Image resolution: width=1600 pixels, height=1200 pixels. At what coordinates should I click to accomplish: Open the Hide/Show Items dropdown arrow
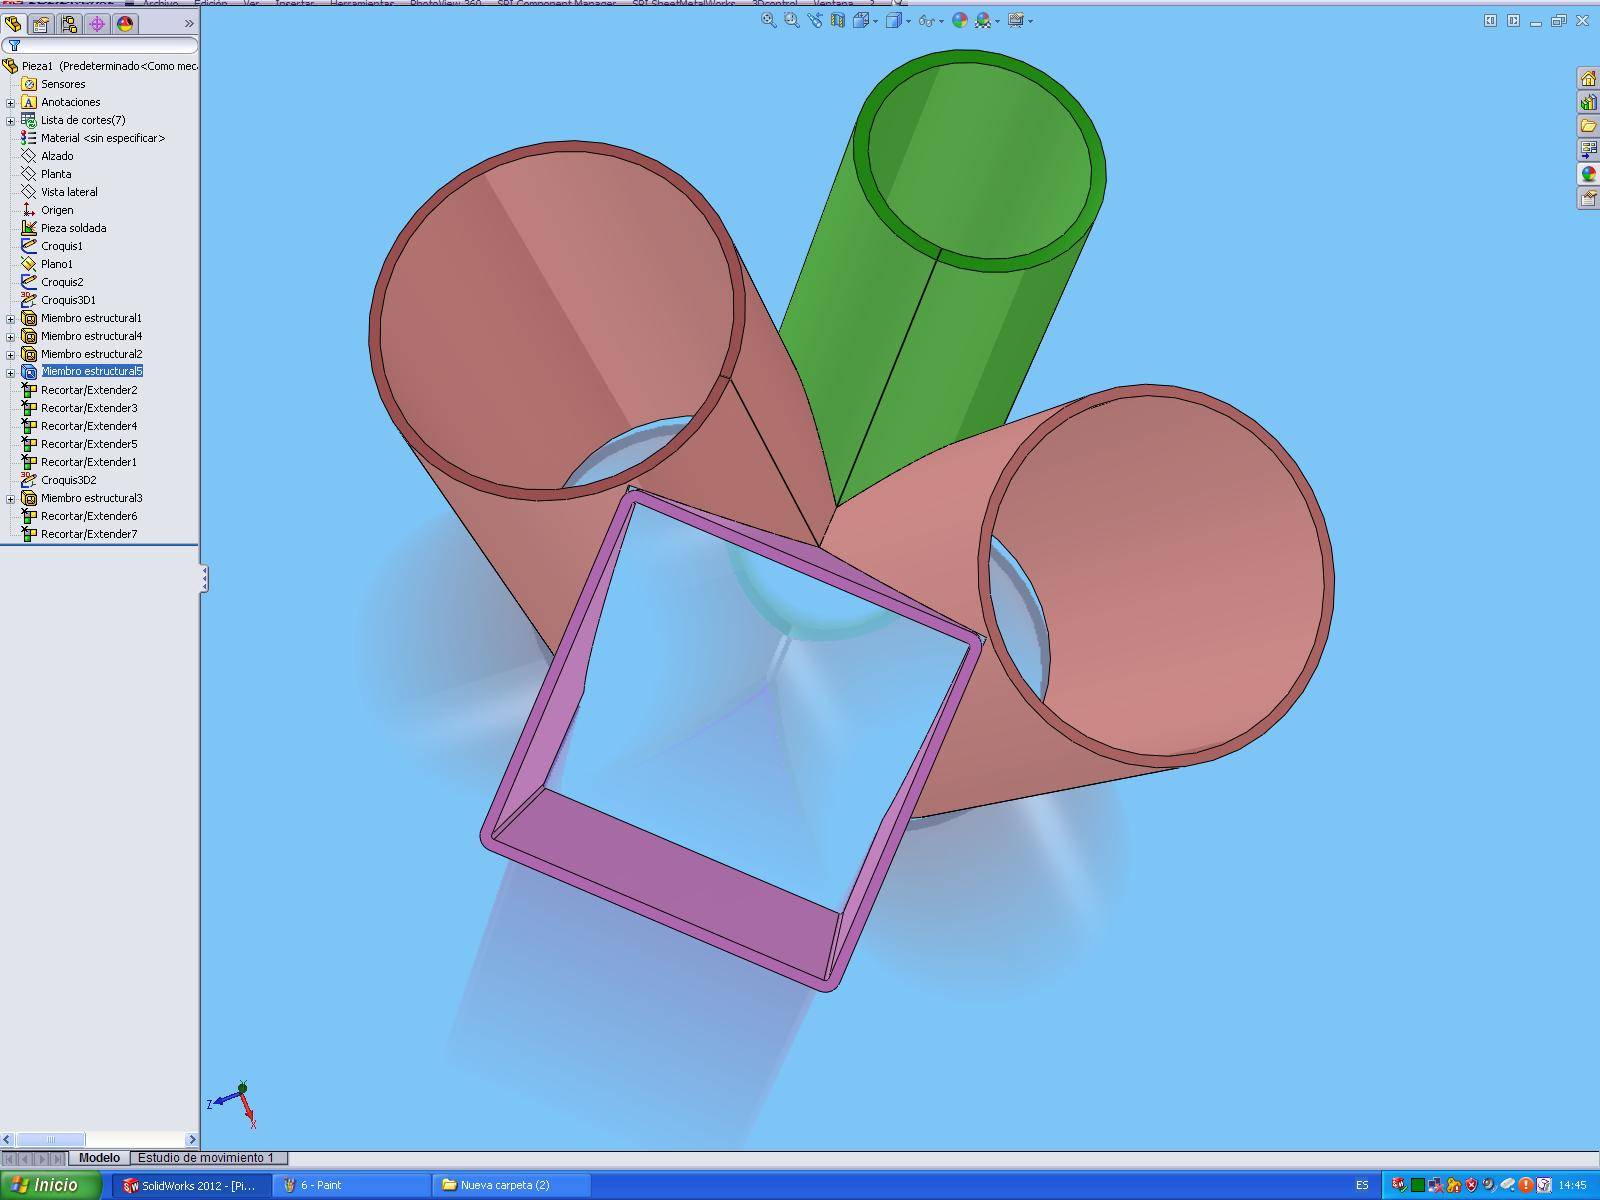(941, 21)
